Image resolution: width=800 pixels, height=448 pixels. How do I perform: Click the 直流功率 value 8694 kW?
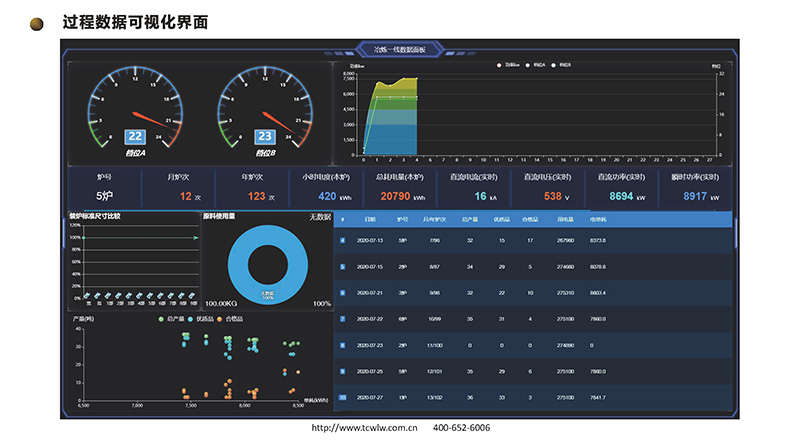tap(627, 196)
